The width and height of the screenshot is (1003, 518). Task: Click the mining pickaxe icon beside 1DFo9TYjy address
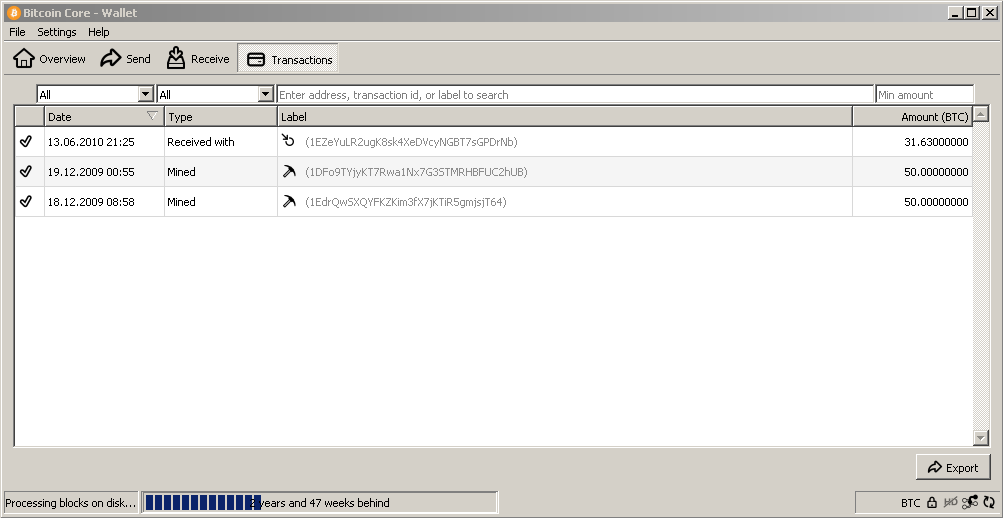tap(289, 171)
